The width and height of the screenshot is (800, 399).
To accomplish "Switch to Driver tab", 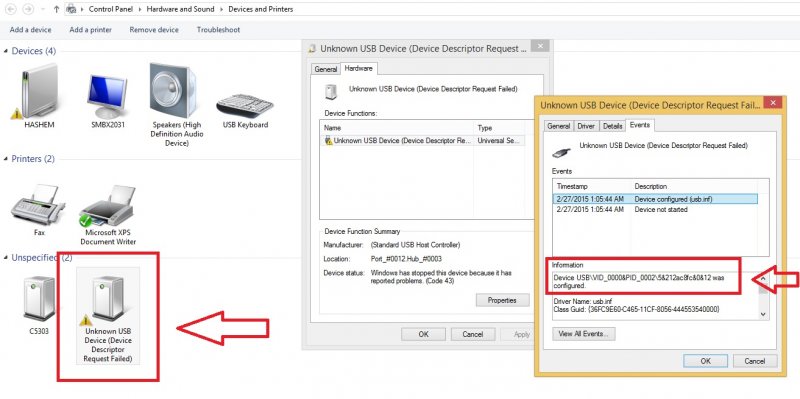I will pos(586,126).
